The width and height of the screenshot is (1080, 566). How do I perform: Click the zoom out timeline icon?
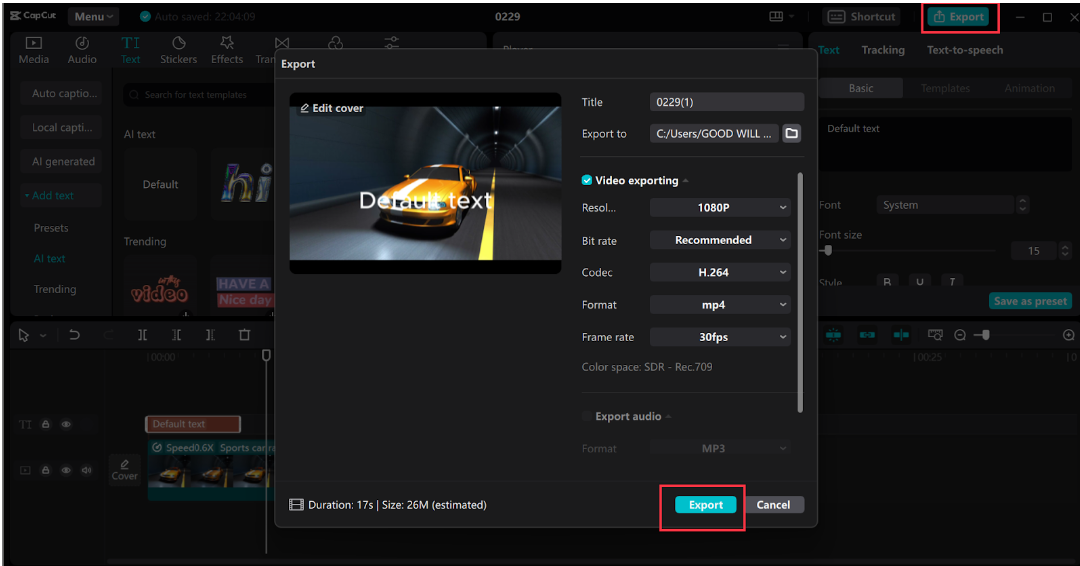click(x=960, y=335)
